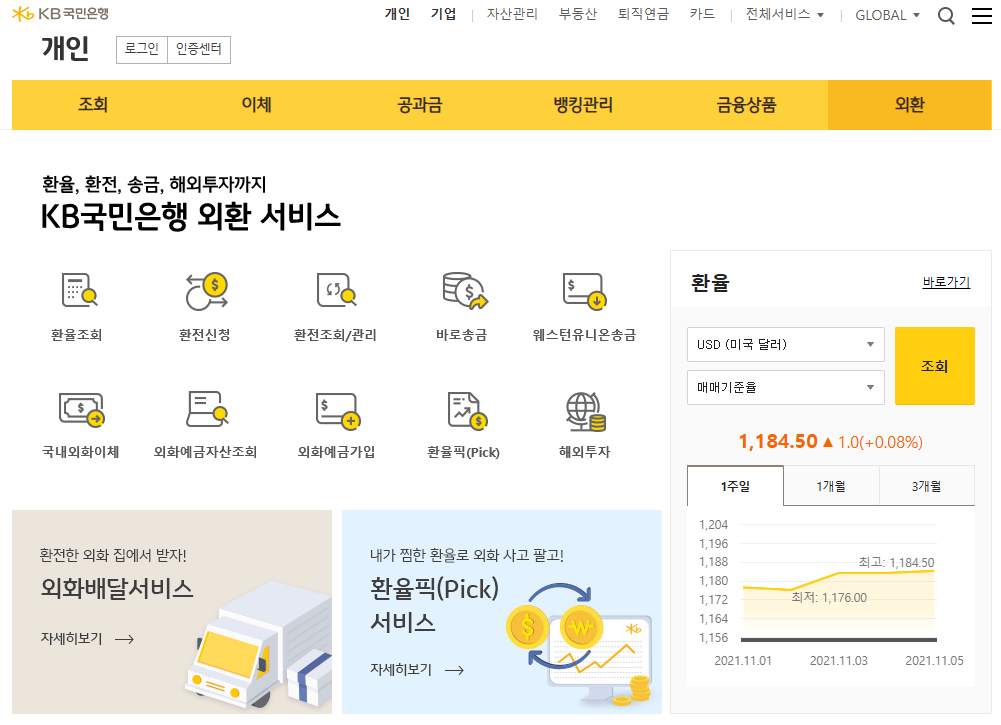
Task: Open the 웨스턴유니온송금 icon
Action: click(584, 291)
